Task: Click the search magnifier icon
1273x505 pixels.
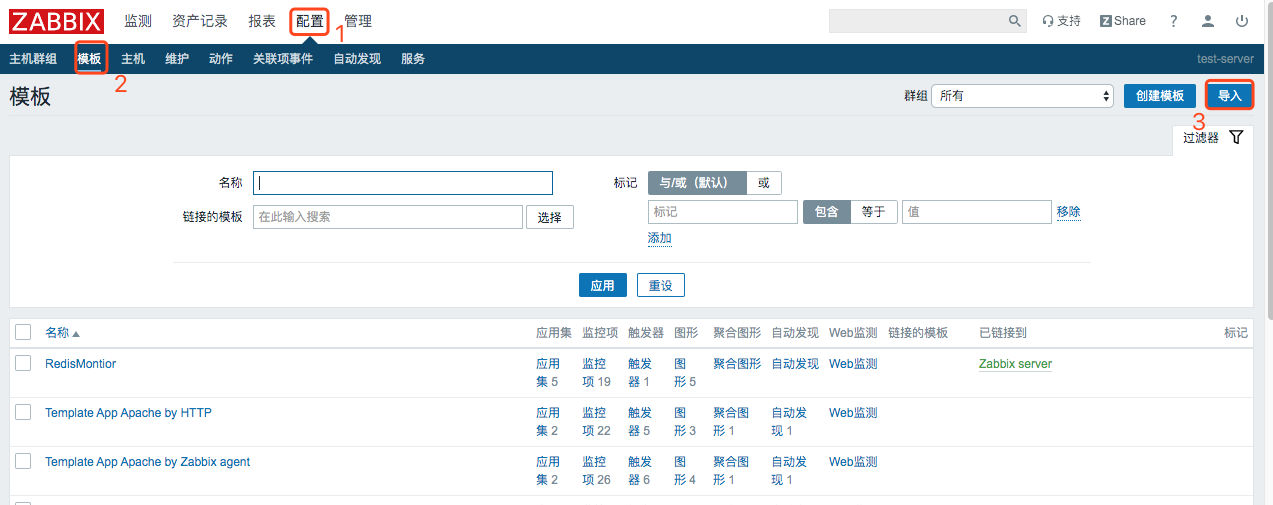Action: coord(1015,21)
